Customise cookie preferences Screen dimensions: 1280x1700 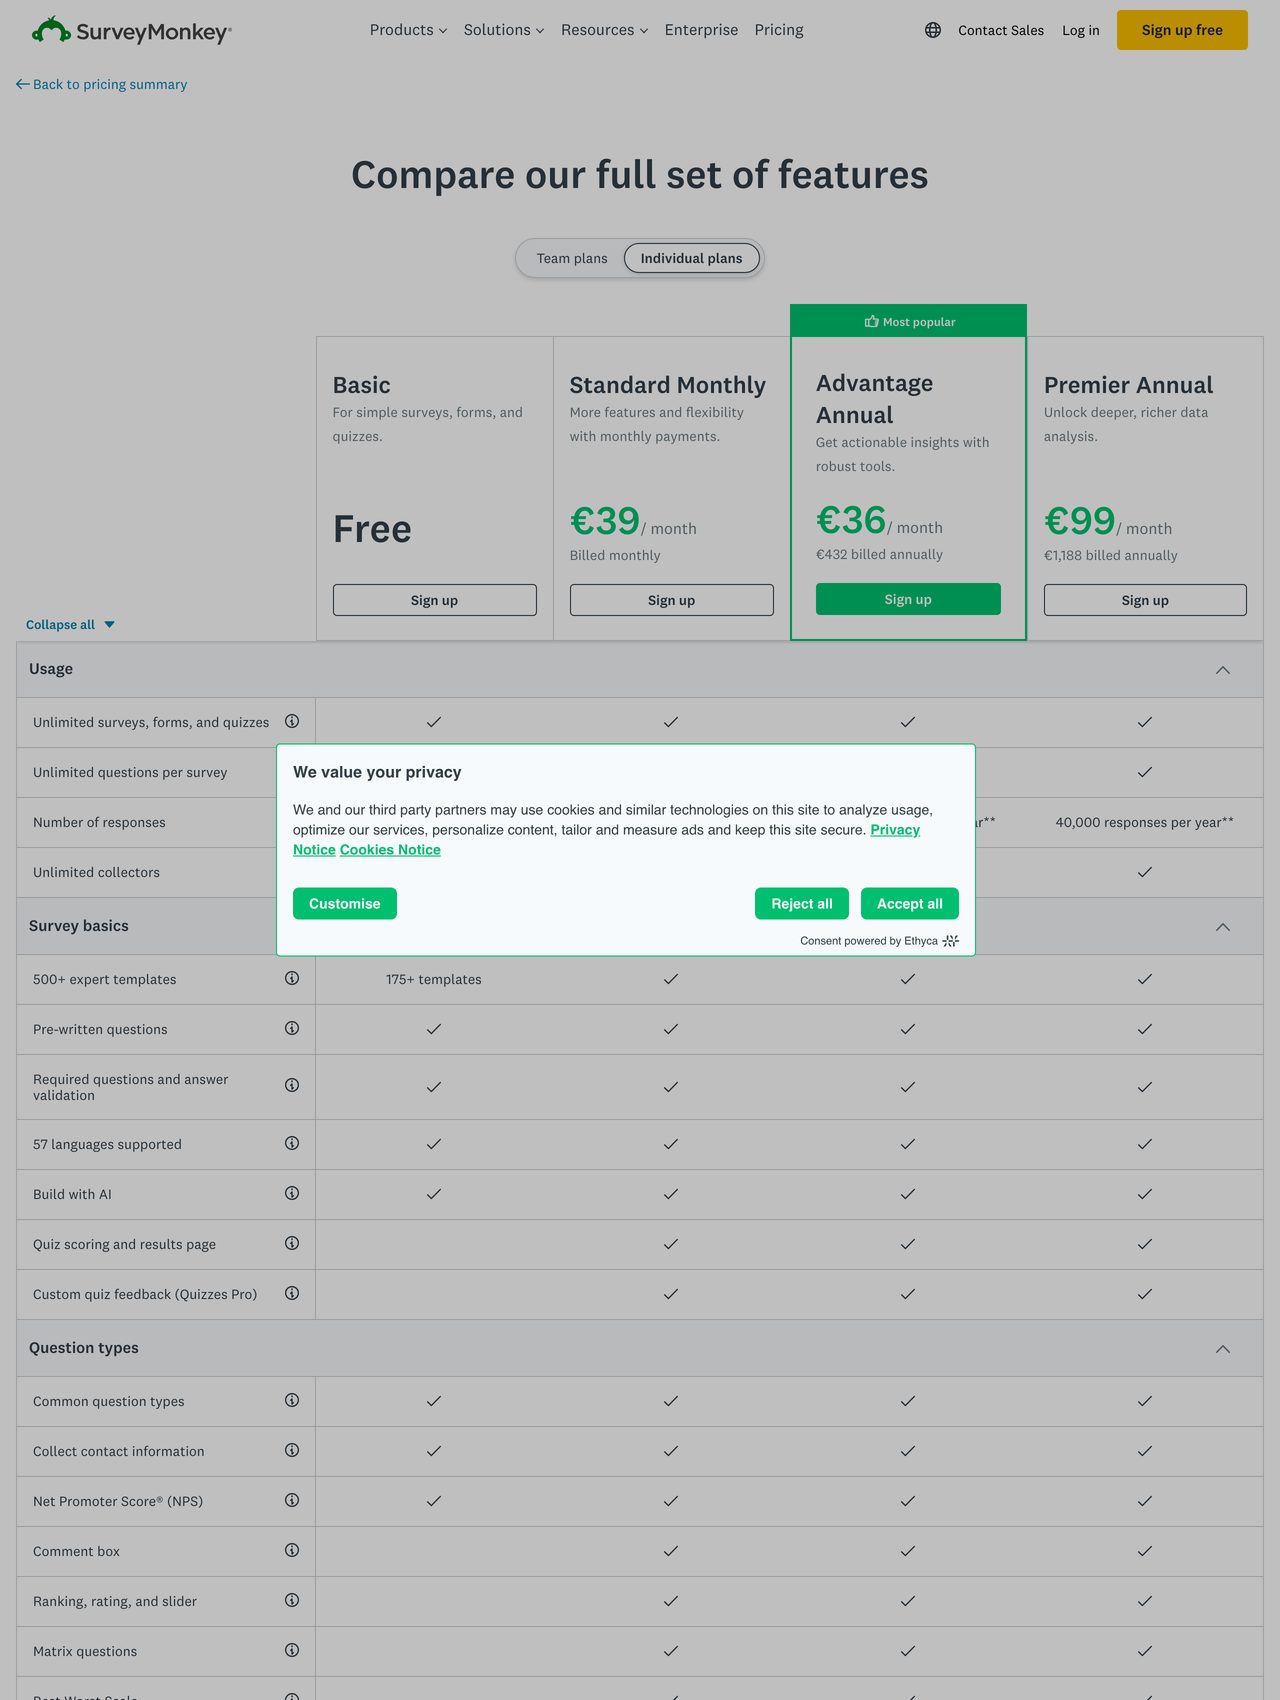coord(345,903)
